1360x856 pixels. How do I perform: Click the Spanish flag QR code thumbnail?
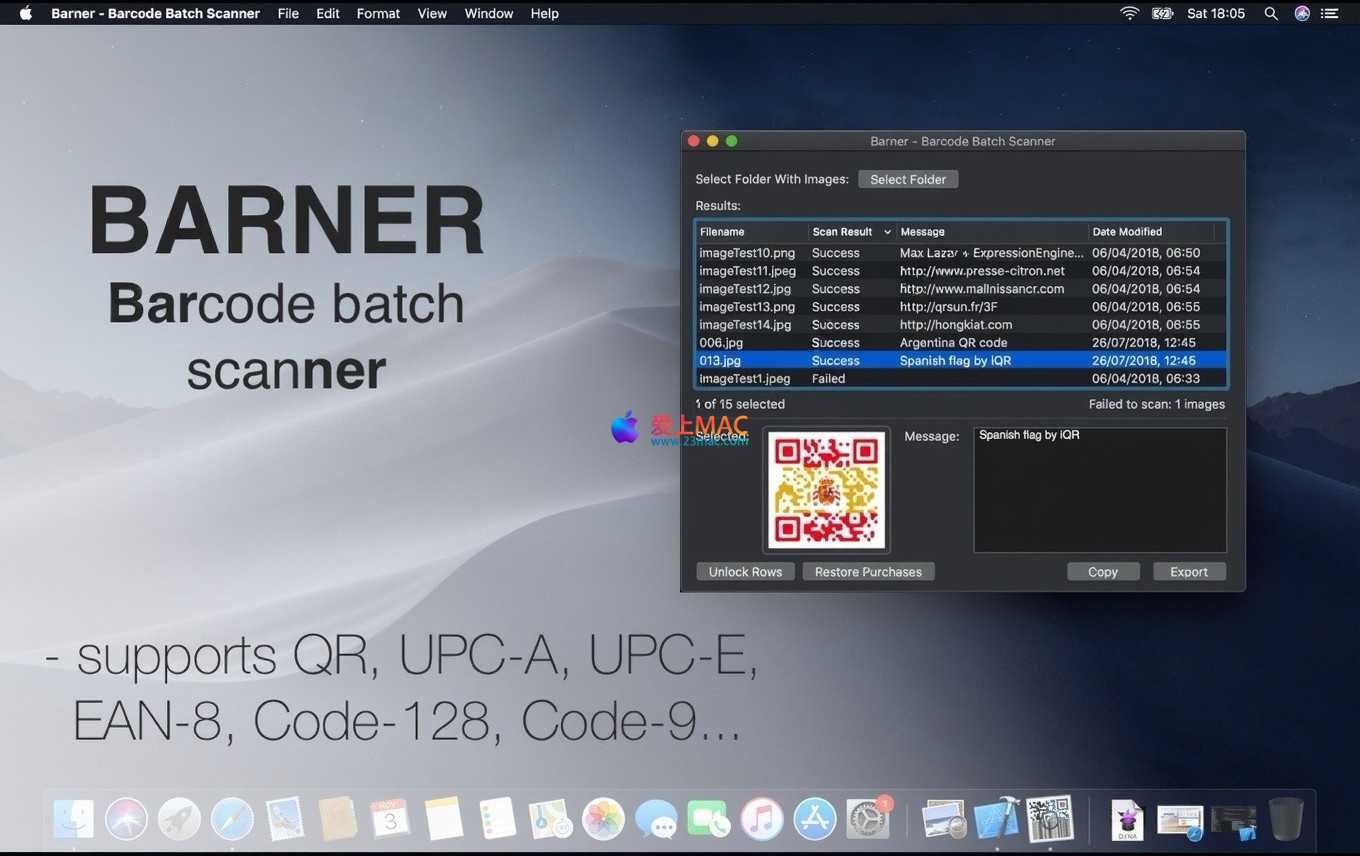coord(826,490)
